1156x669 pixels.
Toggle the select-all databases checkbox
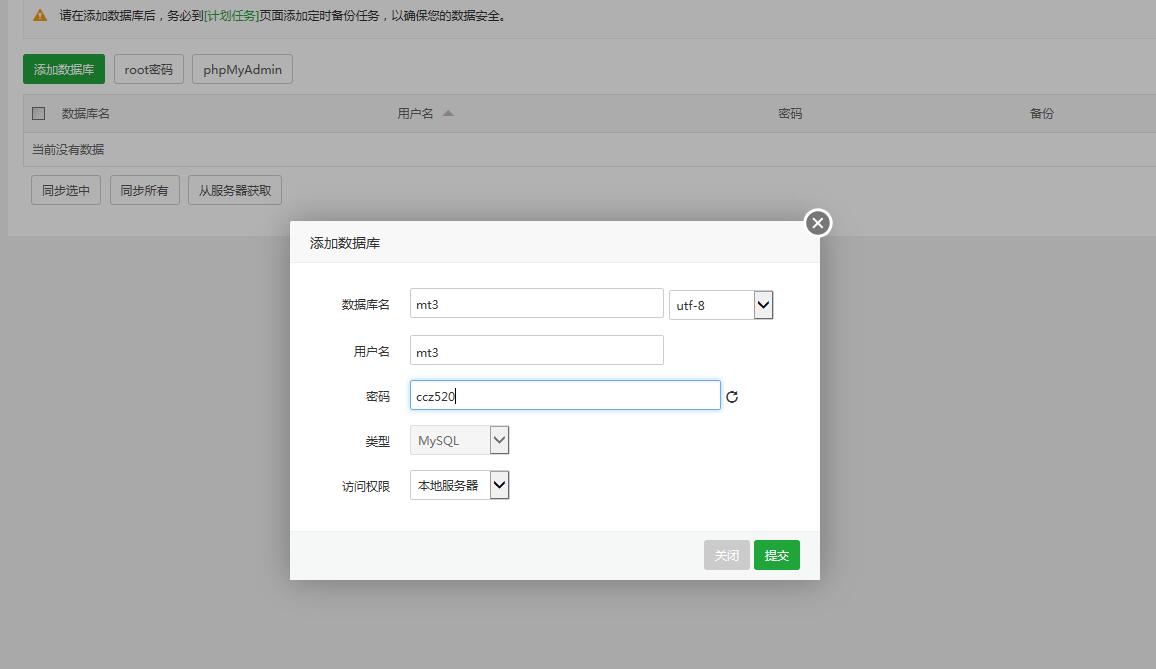pyautogui.click(x=39, y=113)
